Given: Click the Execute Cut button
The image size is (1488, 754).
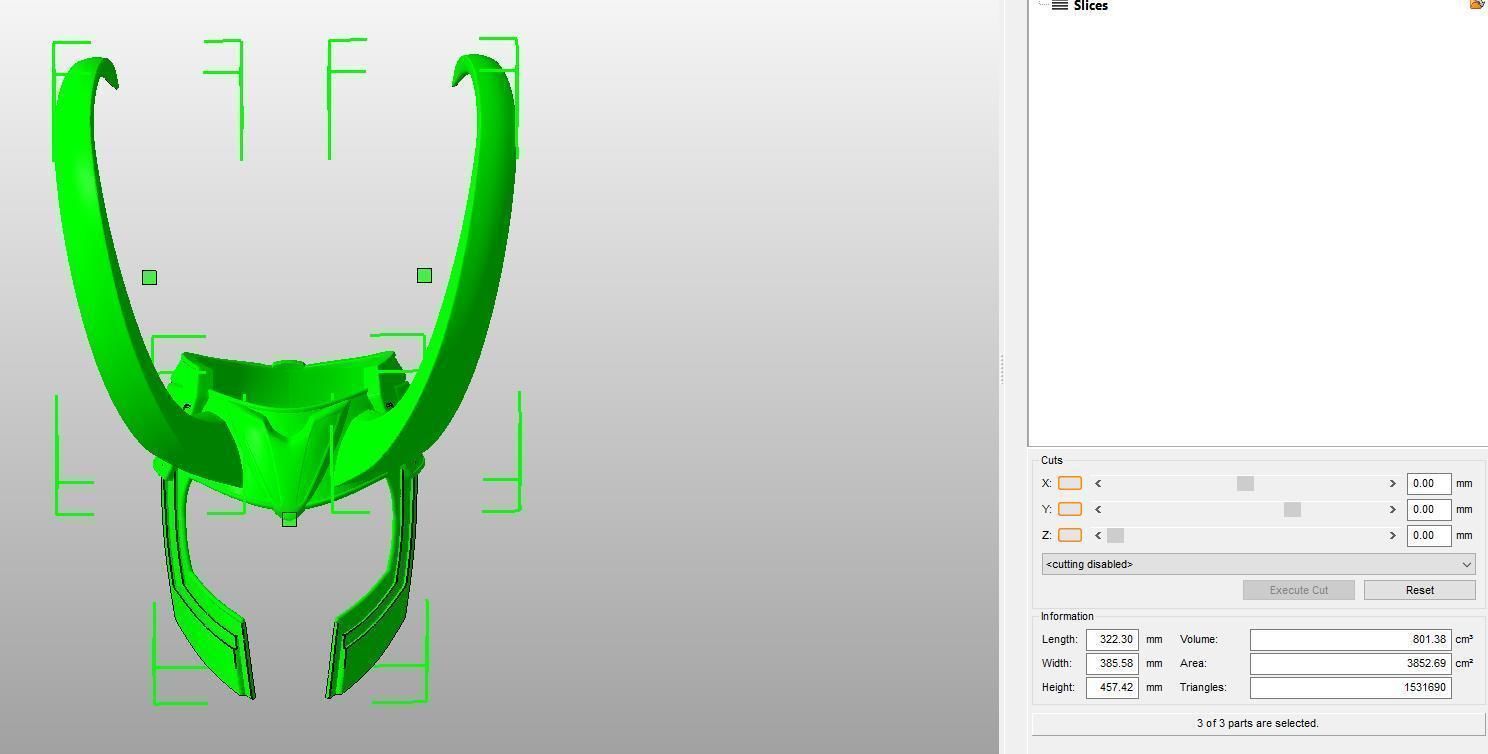Looking at the screenshot, I should point(1298,590).
